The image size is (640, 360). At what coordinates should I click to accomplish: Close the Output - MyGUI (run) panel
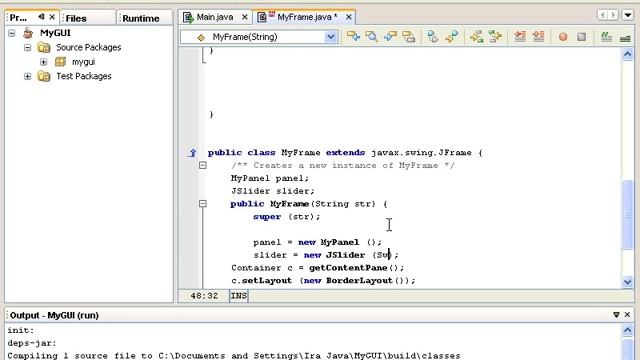tap(627, 315)
